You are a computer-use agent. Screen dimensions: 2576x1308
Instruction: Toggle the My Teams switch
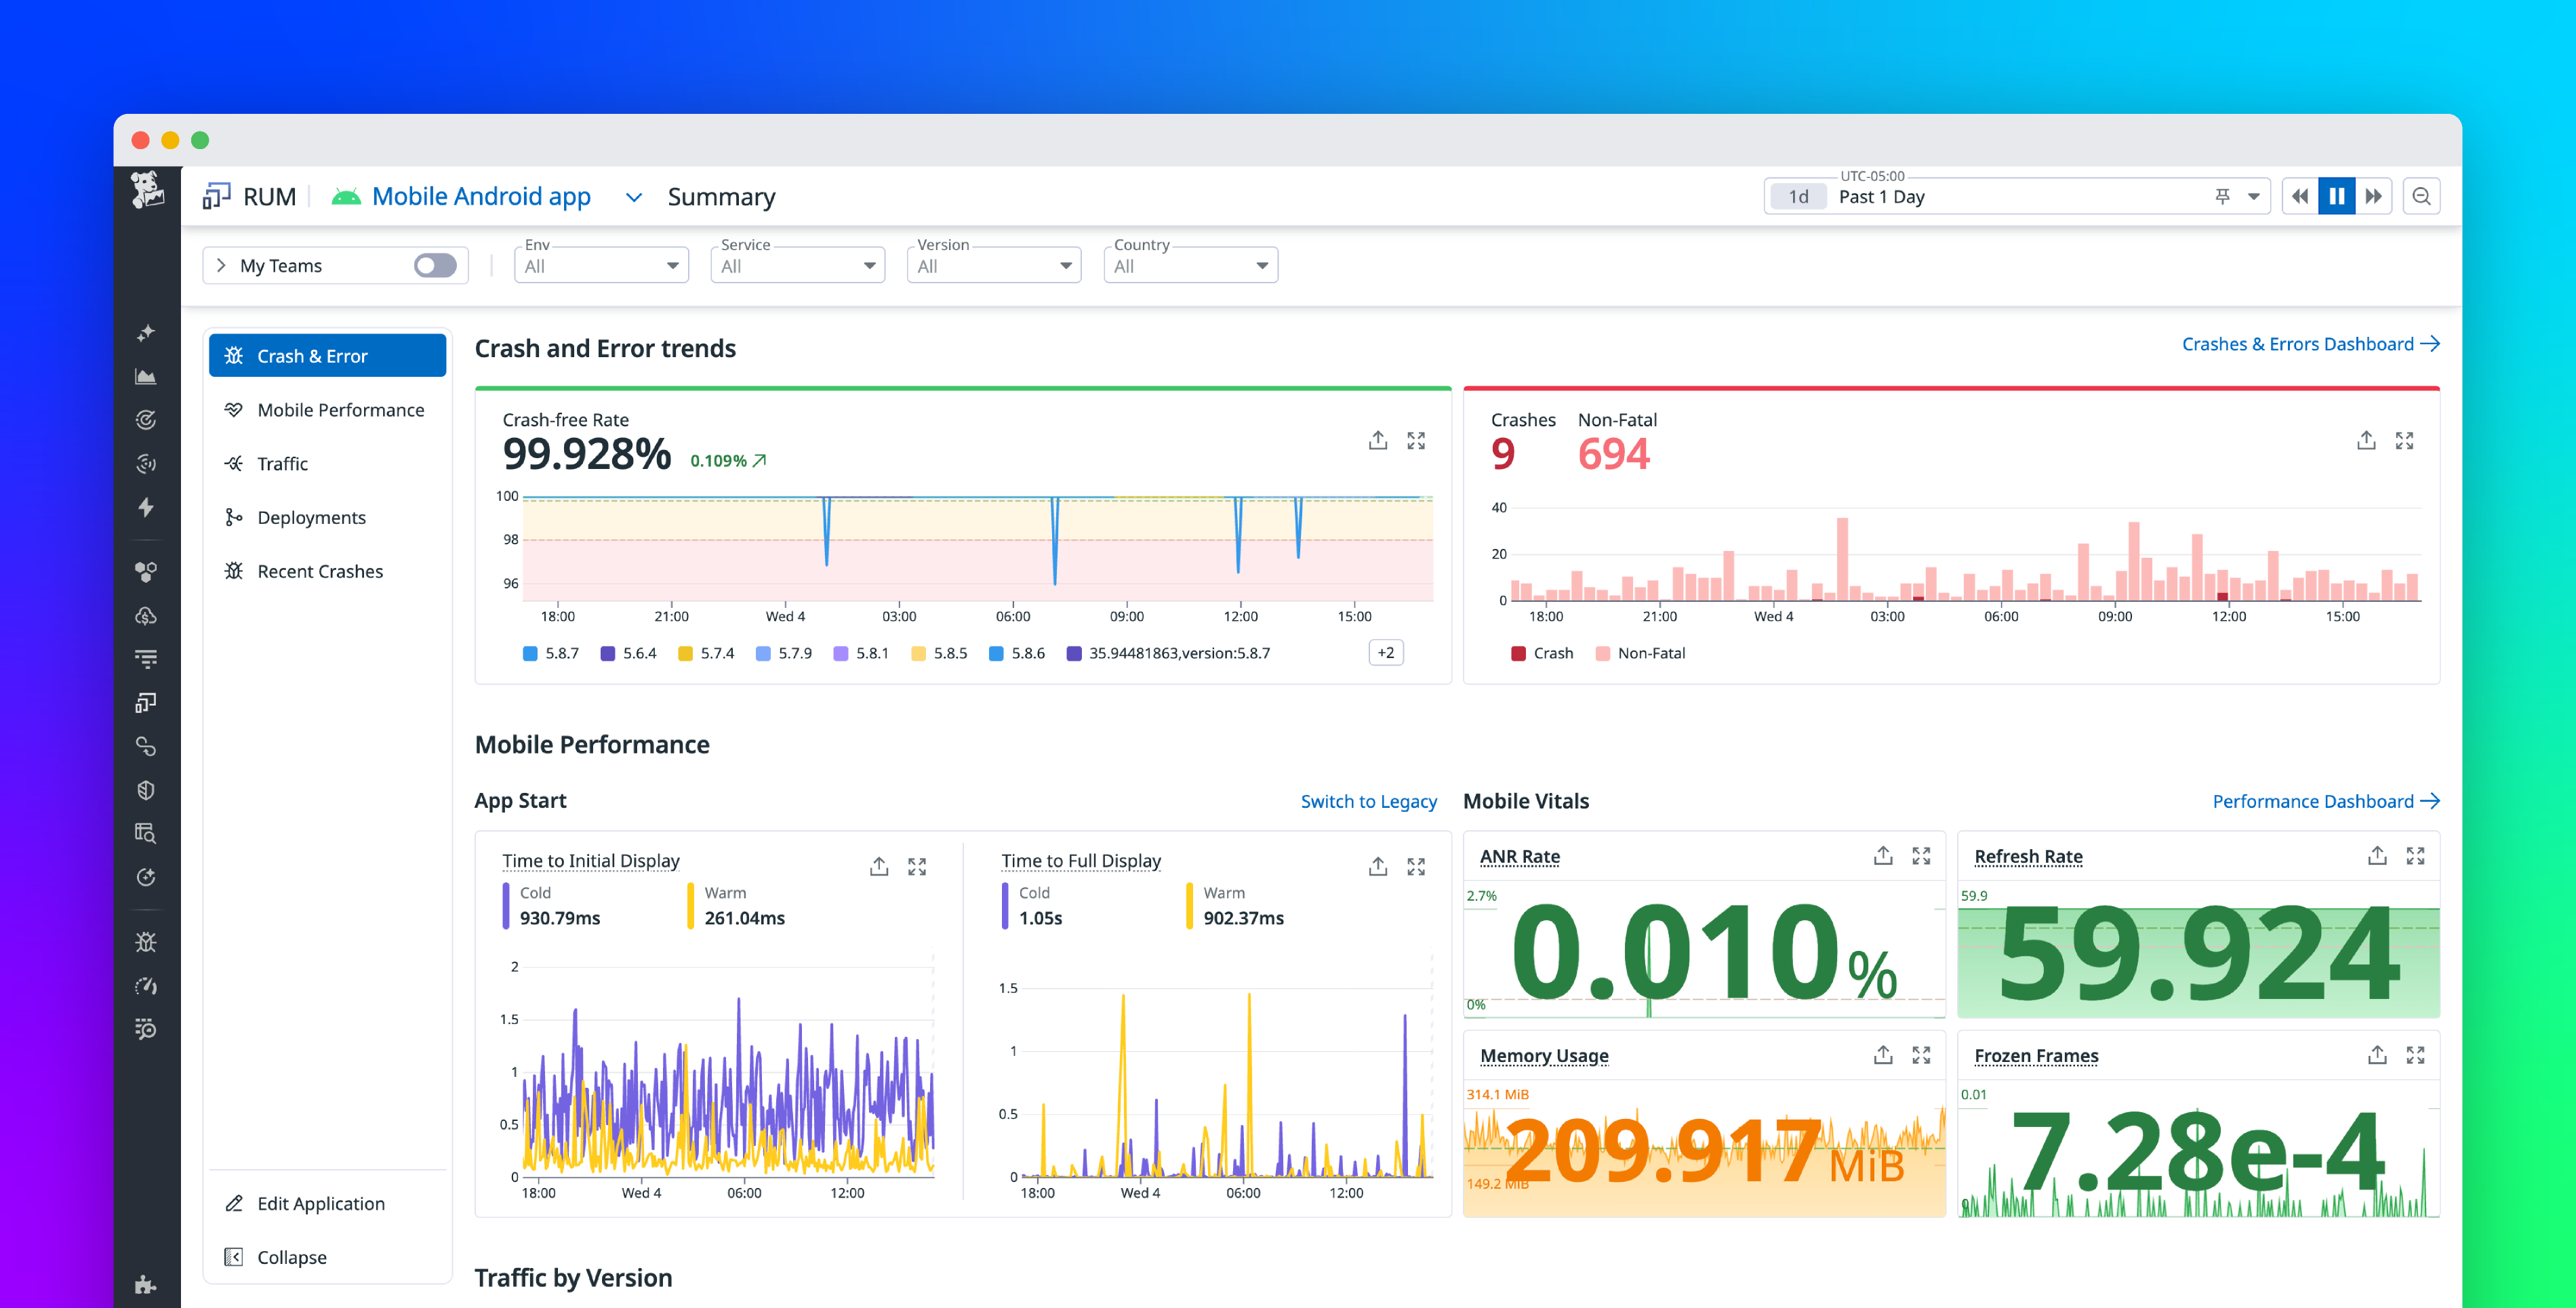pos(436,264)
